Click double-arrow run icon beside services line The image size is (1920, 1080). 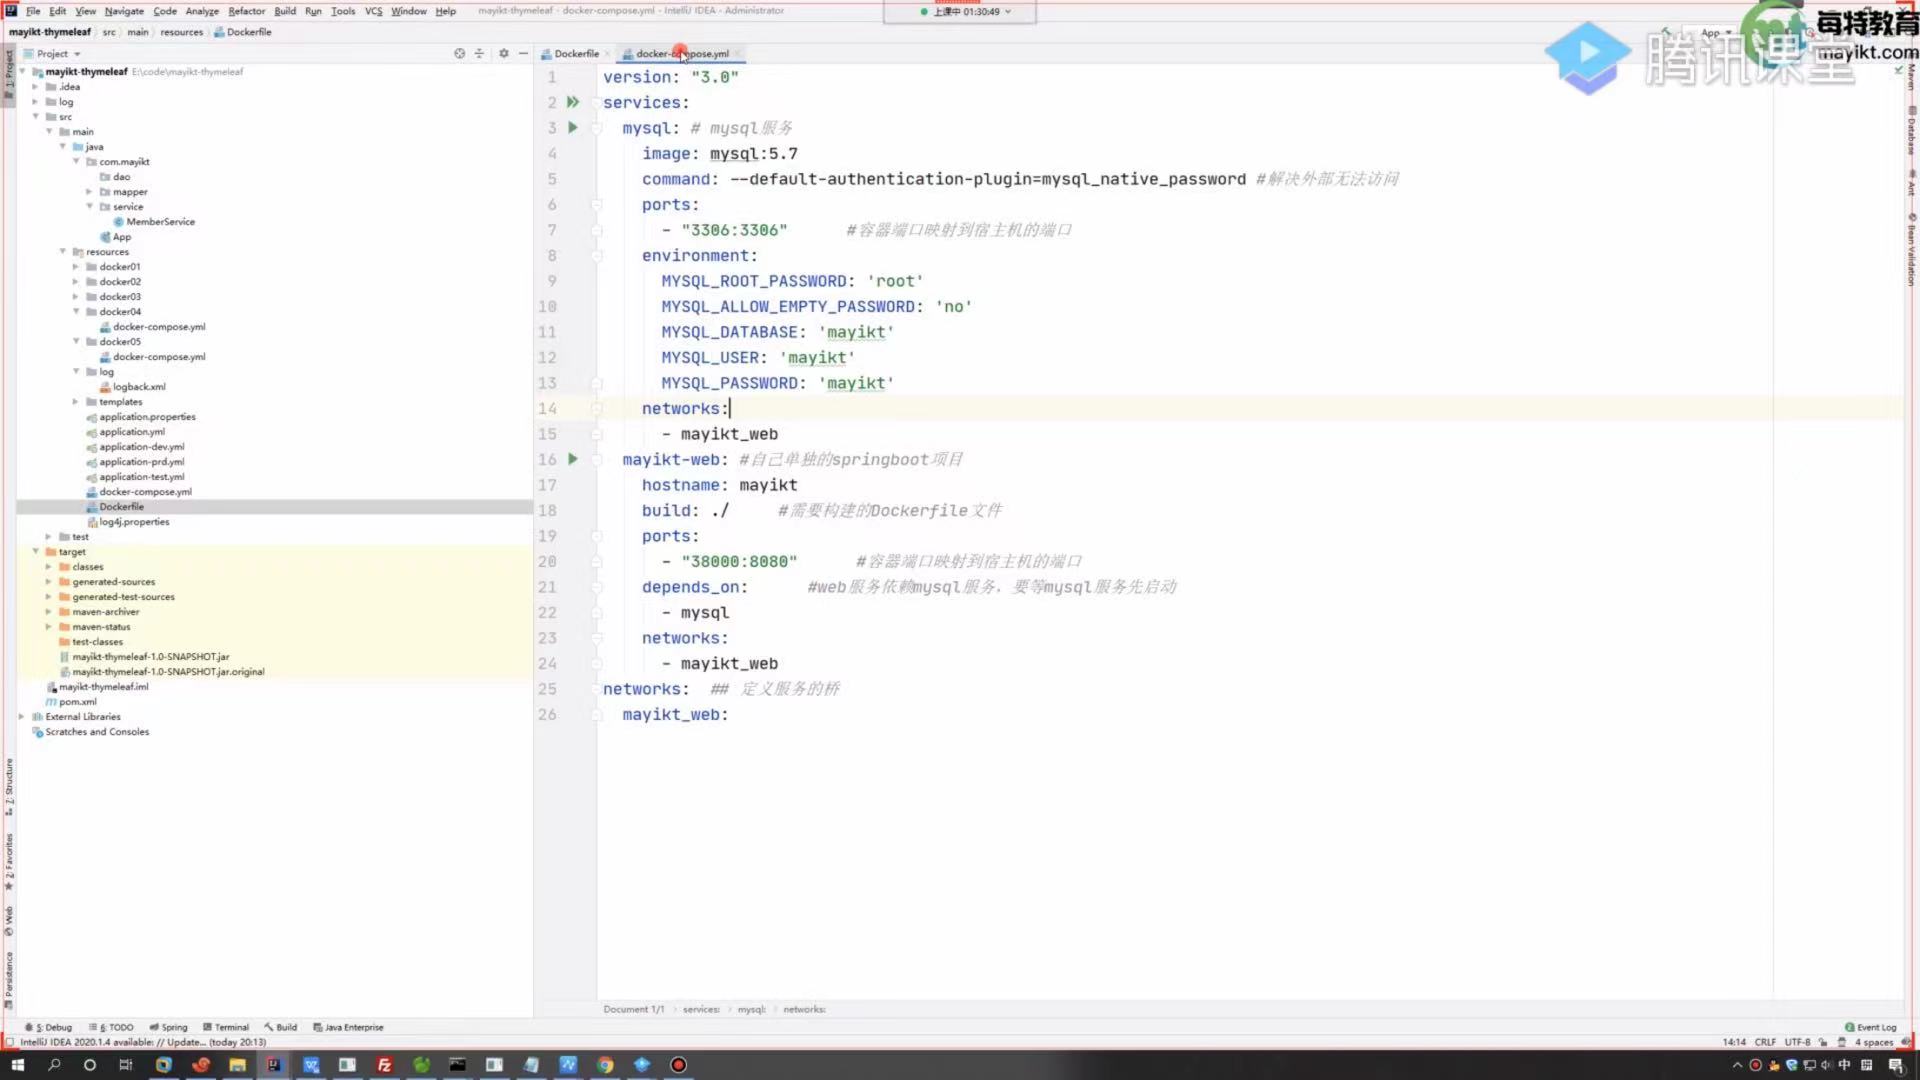pyautogui.click(x=573, y=102)
